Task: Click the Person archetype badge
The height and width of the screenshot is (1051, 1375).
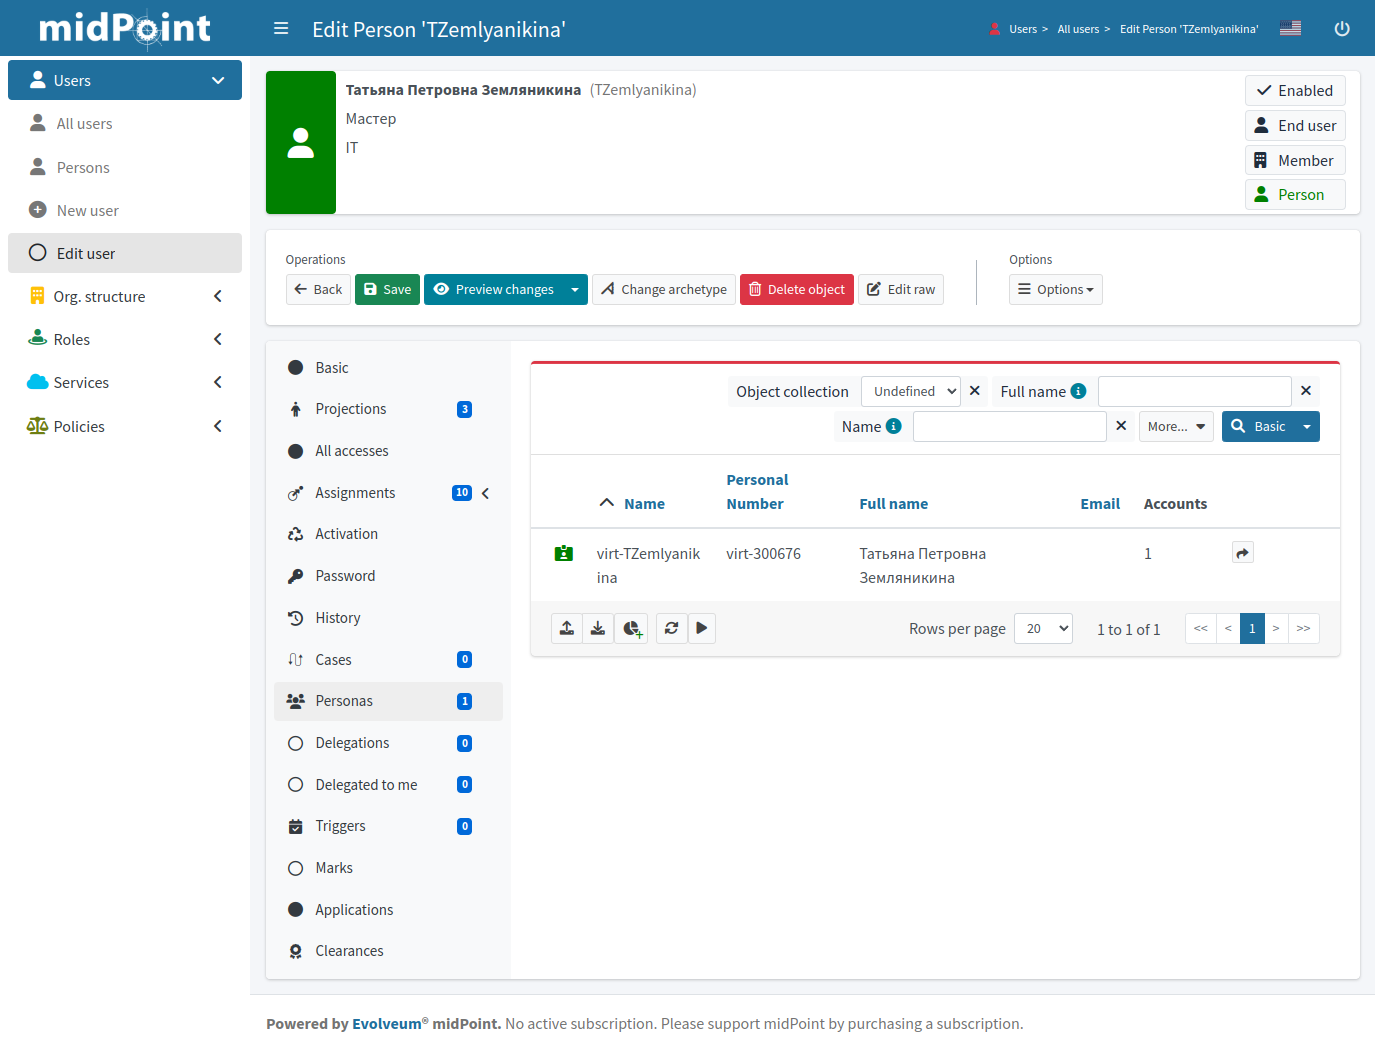Action: (x=1295, y=194)
